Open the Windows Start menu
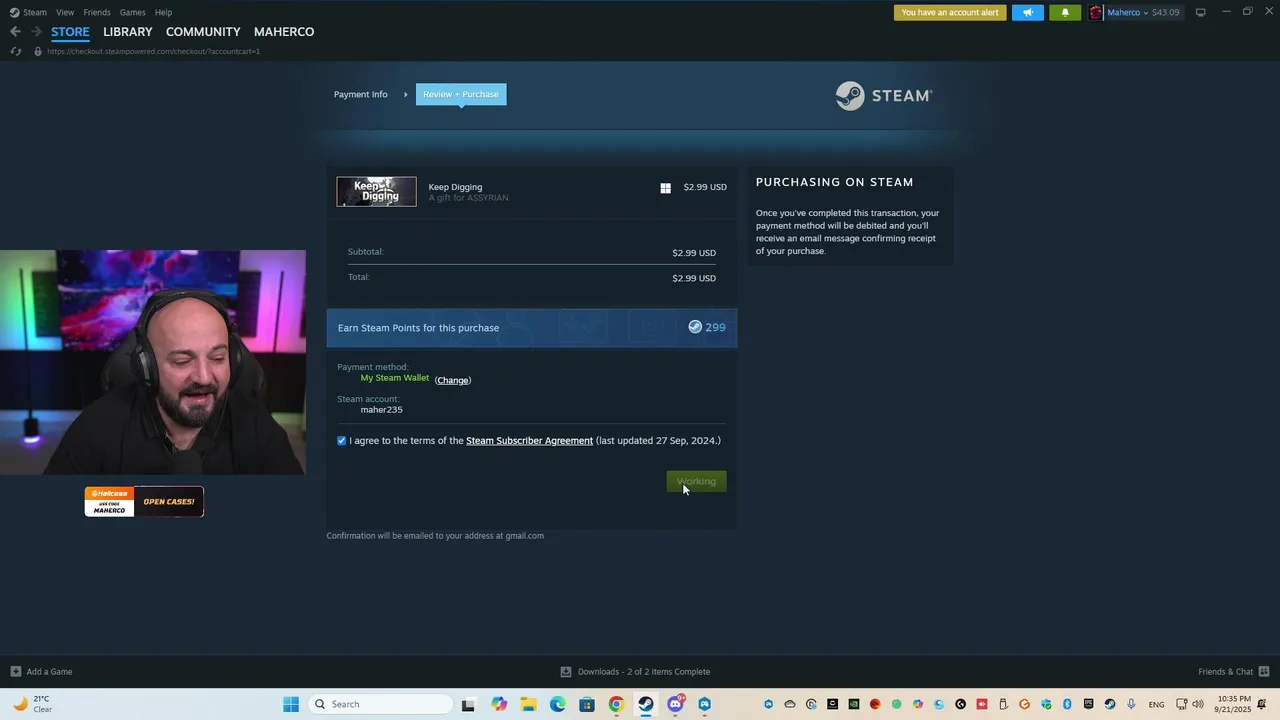This screenshot has height=720, width=1280. pyautogui.click(x=291, y=704)
